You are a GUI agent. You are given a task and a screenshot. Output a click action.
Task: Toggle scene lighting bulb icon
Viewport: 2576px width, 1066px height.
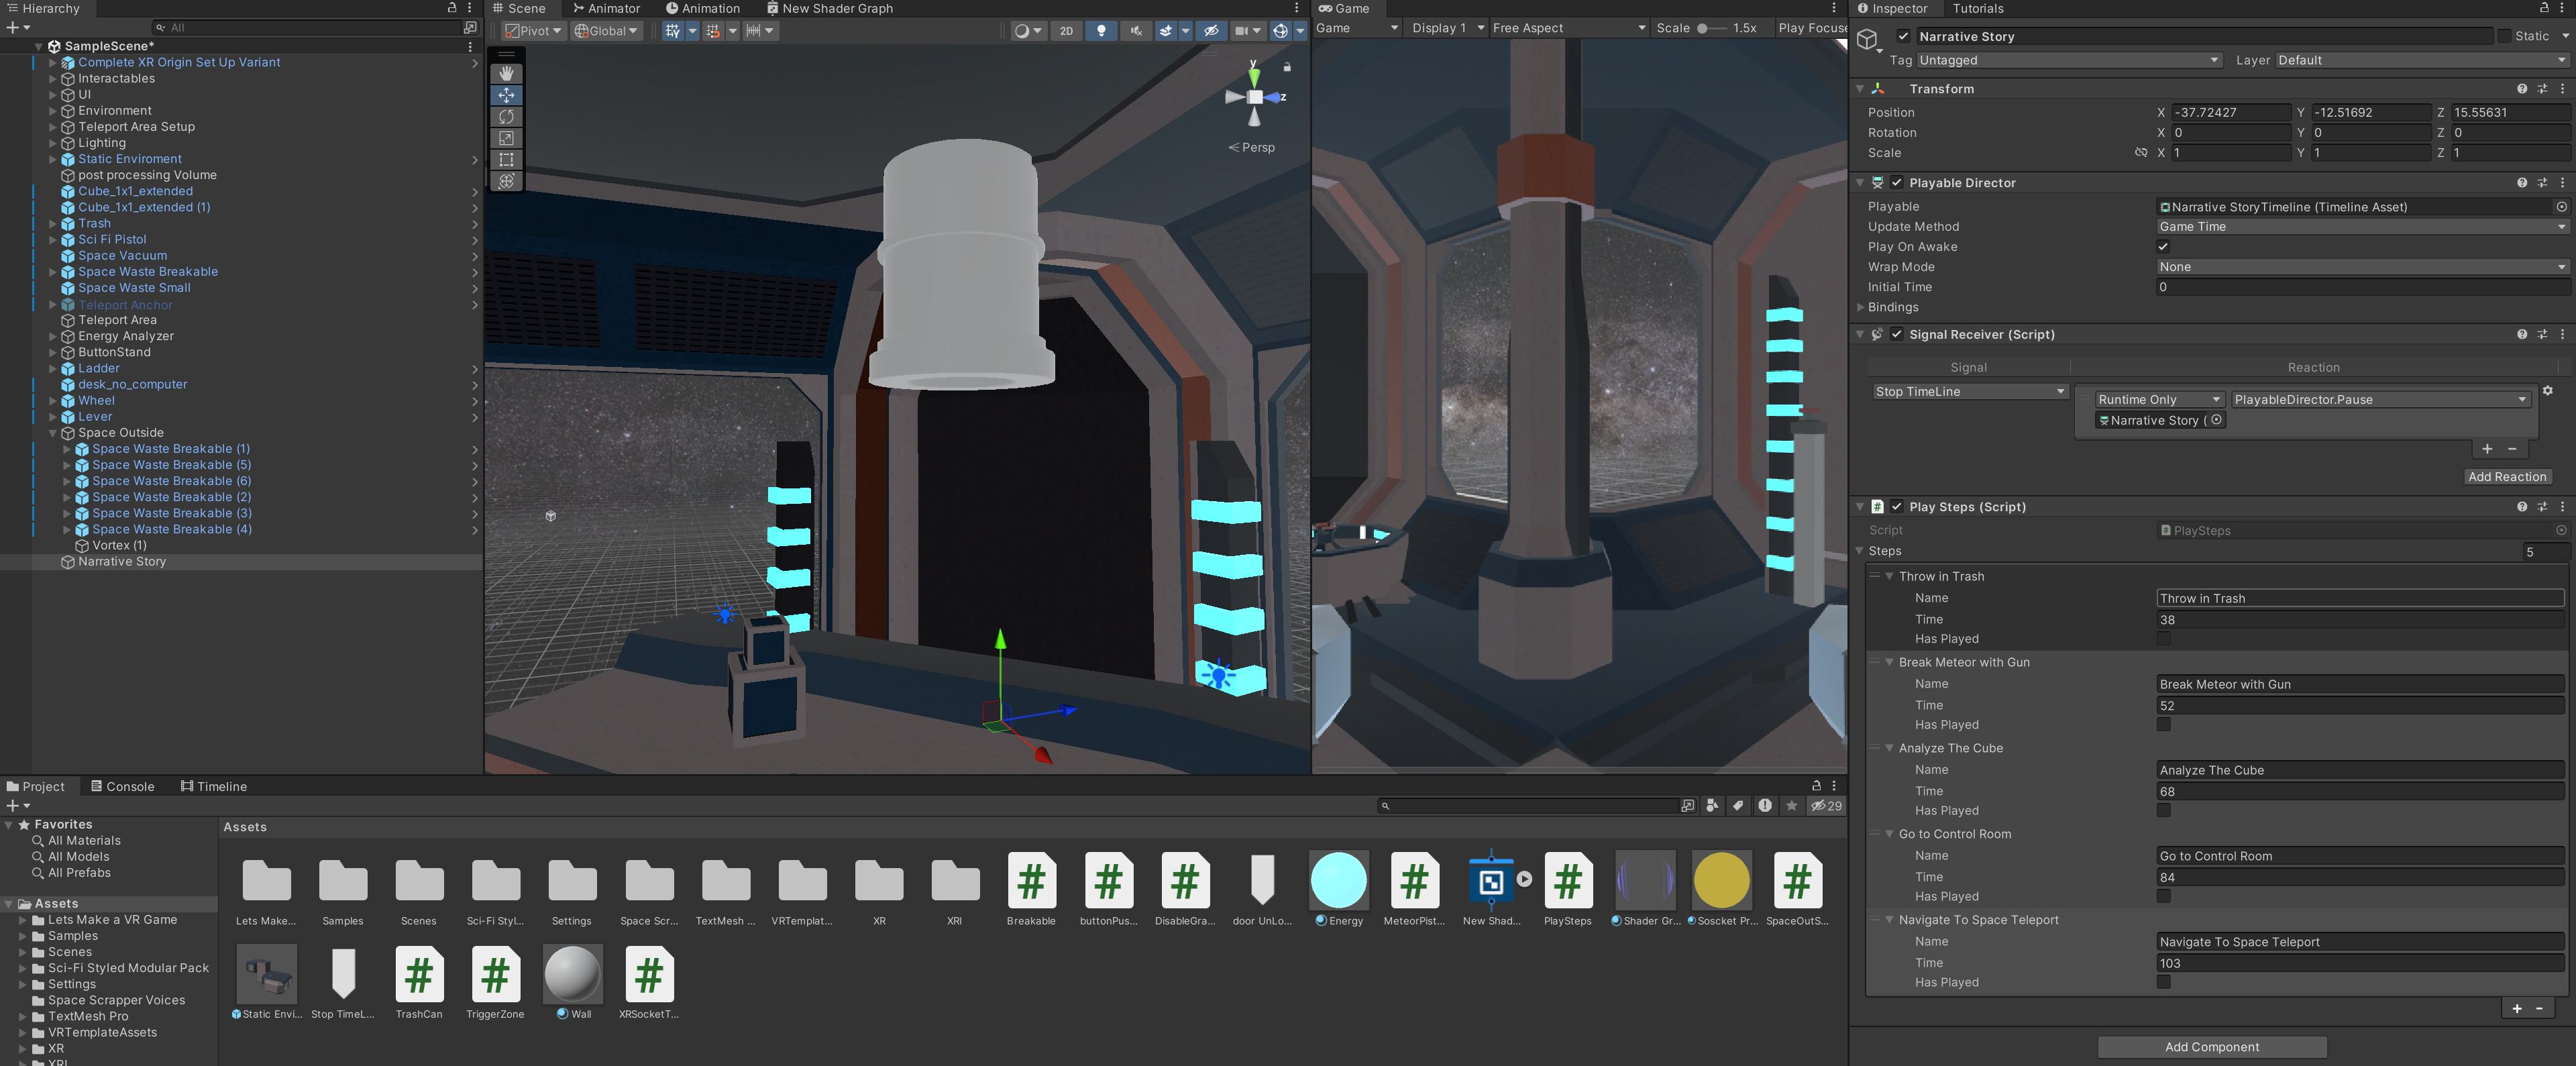click(1101, 31)
